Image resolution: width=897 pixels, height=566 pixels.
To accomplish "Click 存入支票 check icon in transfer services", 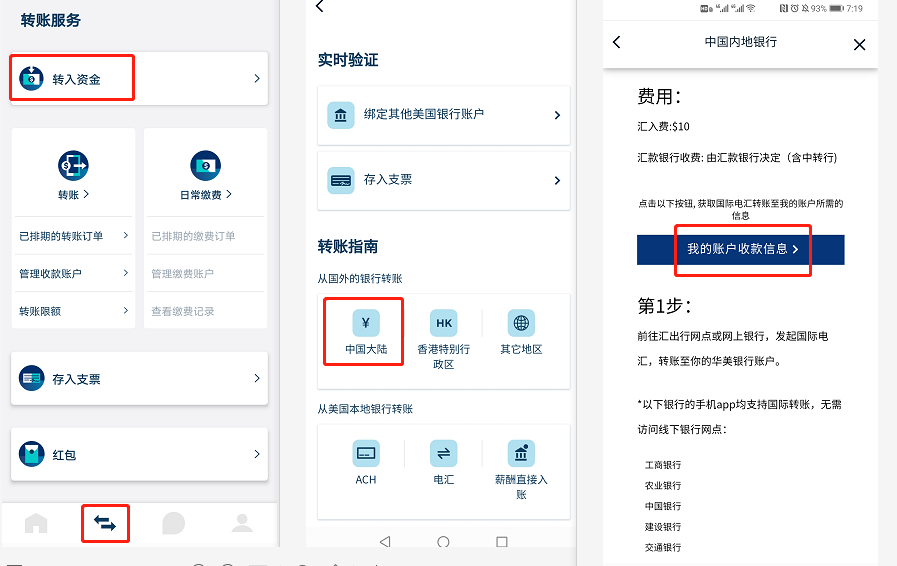I will 31,378.
